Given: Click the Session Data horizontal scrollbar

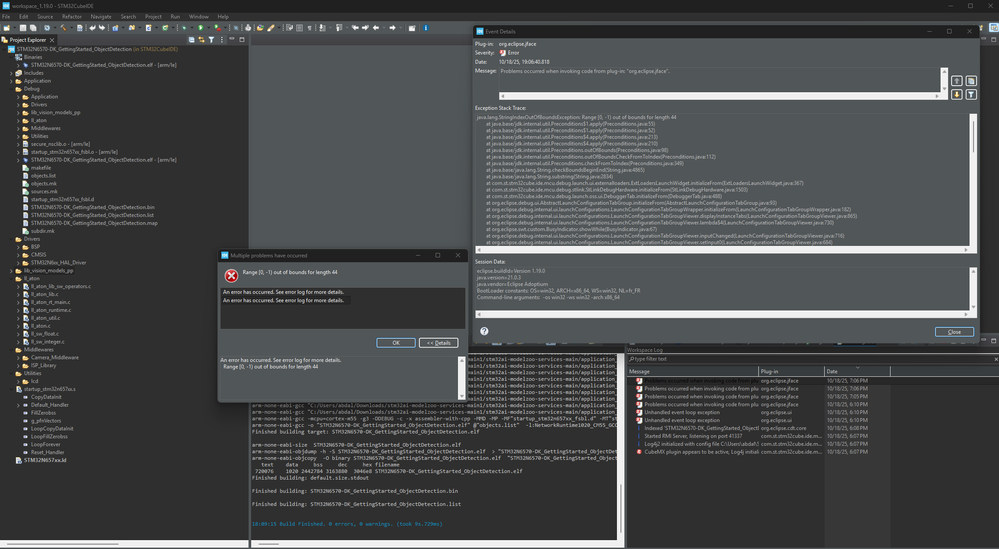Looking at the screenshot, I should 722,314.
